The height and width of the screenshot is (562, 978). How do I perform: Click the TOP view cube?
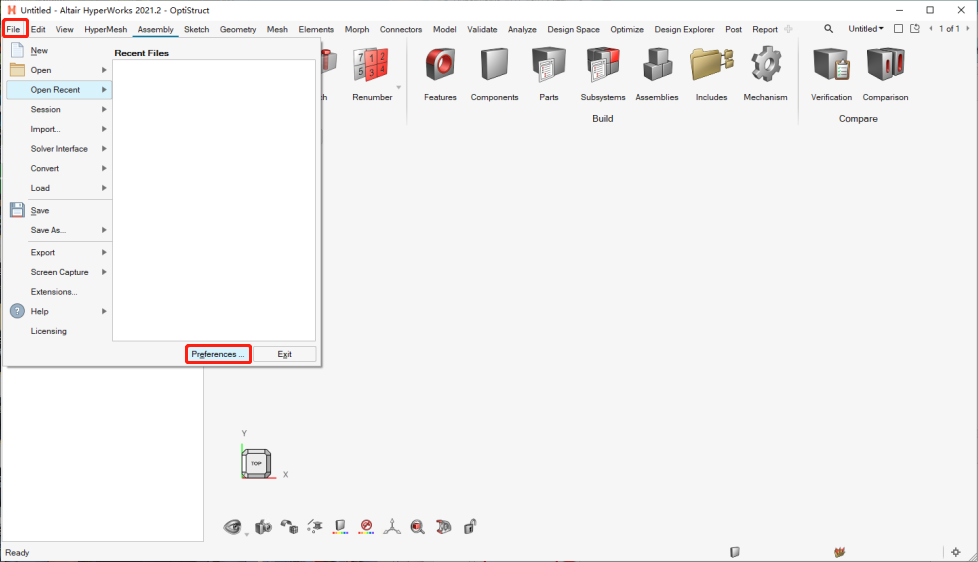point(256,463)
